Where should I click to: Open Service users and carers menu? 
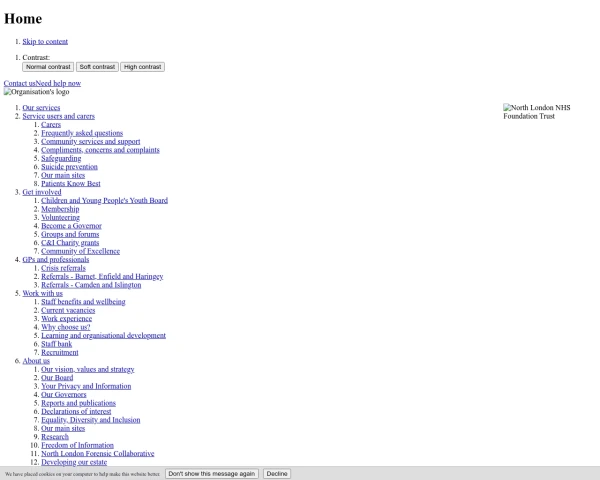tap(59, 116)
